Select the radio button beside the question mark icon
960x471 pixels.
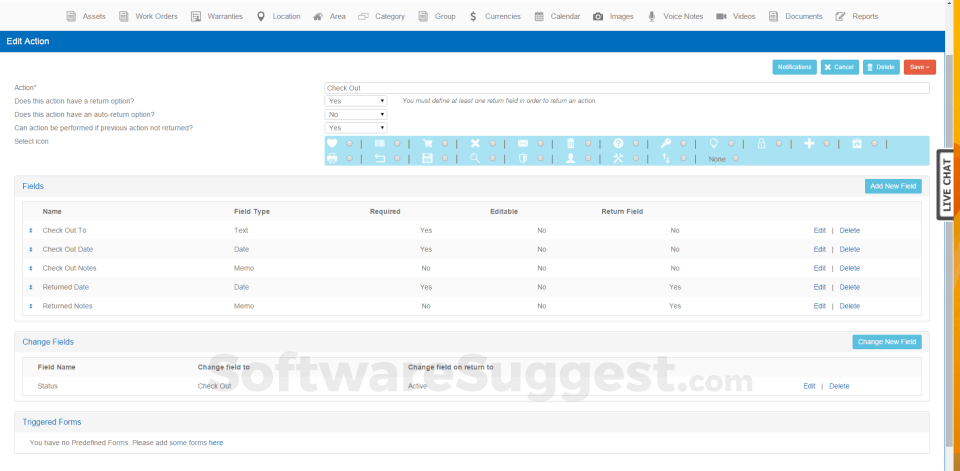pos(636,143)
